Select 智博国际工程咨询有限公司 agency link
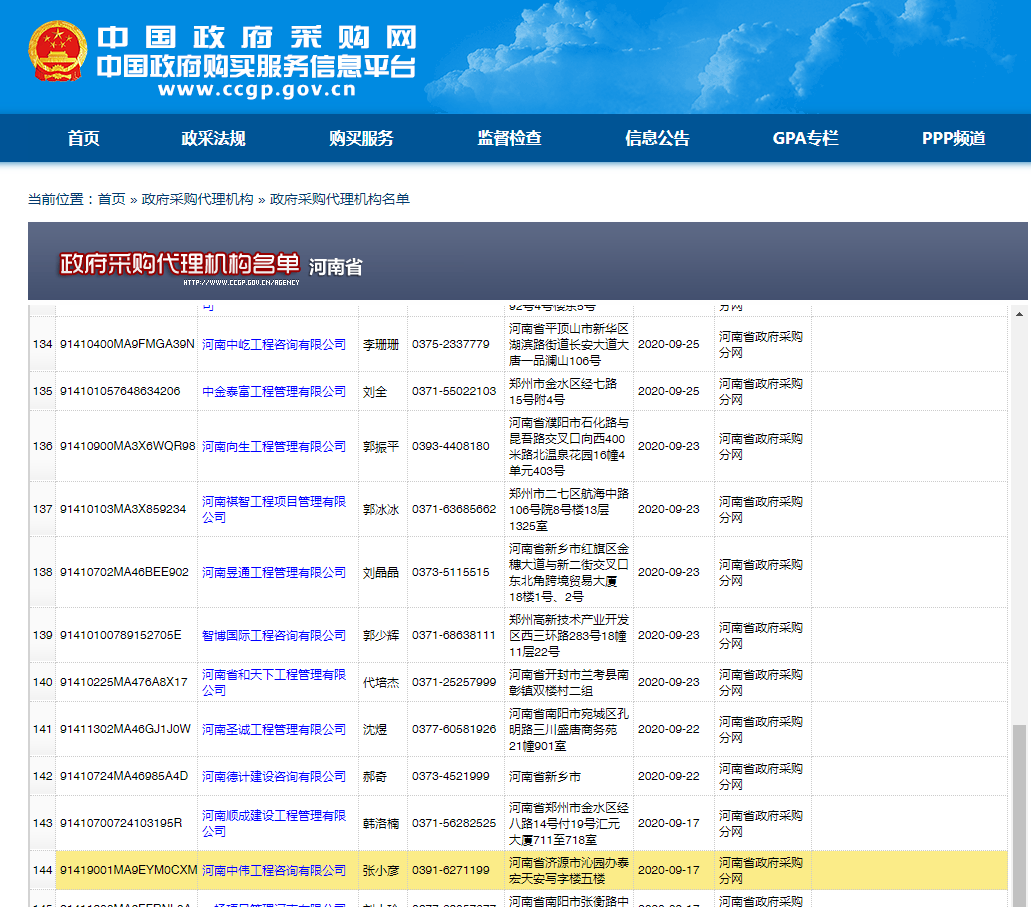The image size is (1031, 907). 274,636
